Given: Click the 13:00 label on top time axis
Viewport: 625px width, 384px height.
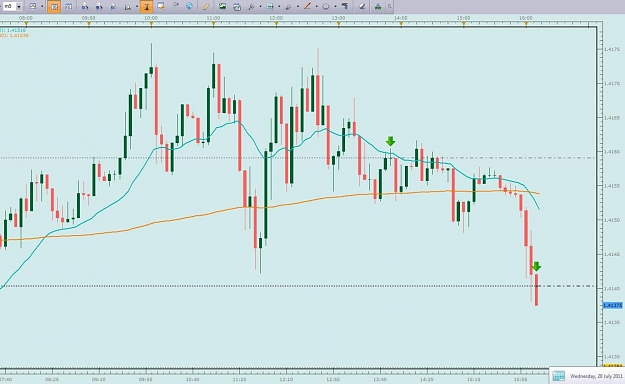Looking at the screenshot, I should 338,18.
